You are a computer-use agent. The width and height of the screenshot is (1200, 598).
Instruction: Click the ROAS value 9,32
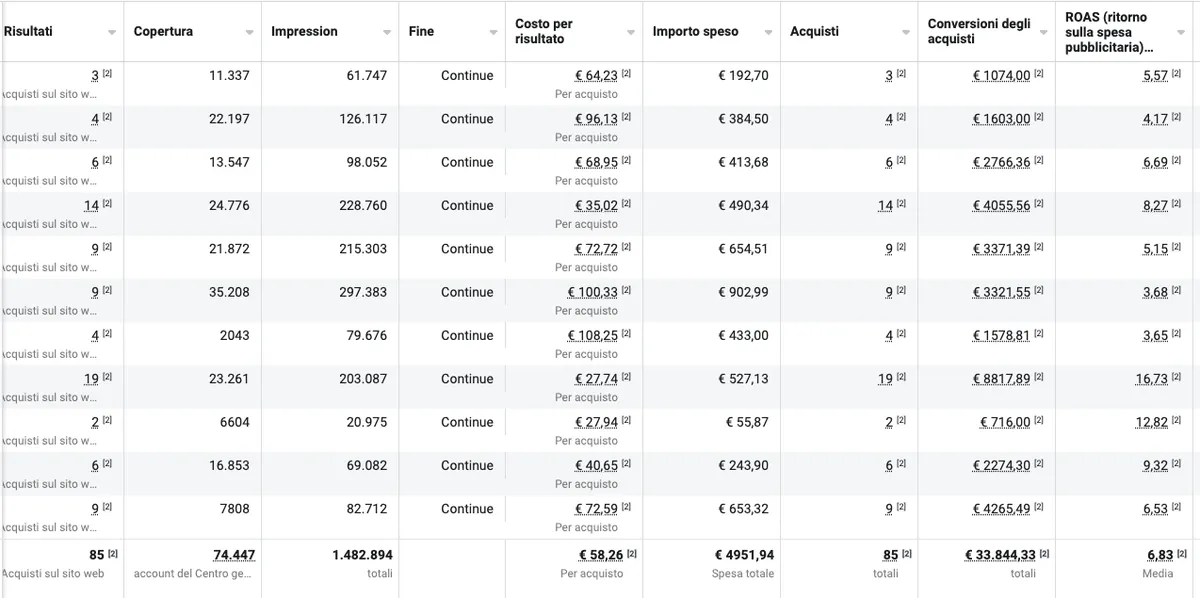coord(1155,466)
